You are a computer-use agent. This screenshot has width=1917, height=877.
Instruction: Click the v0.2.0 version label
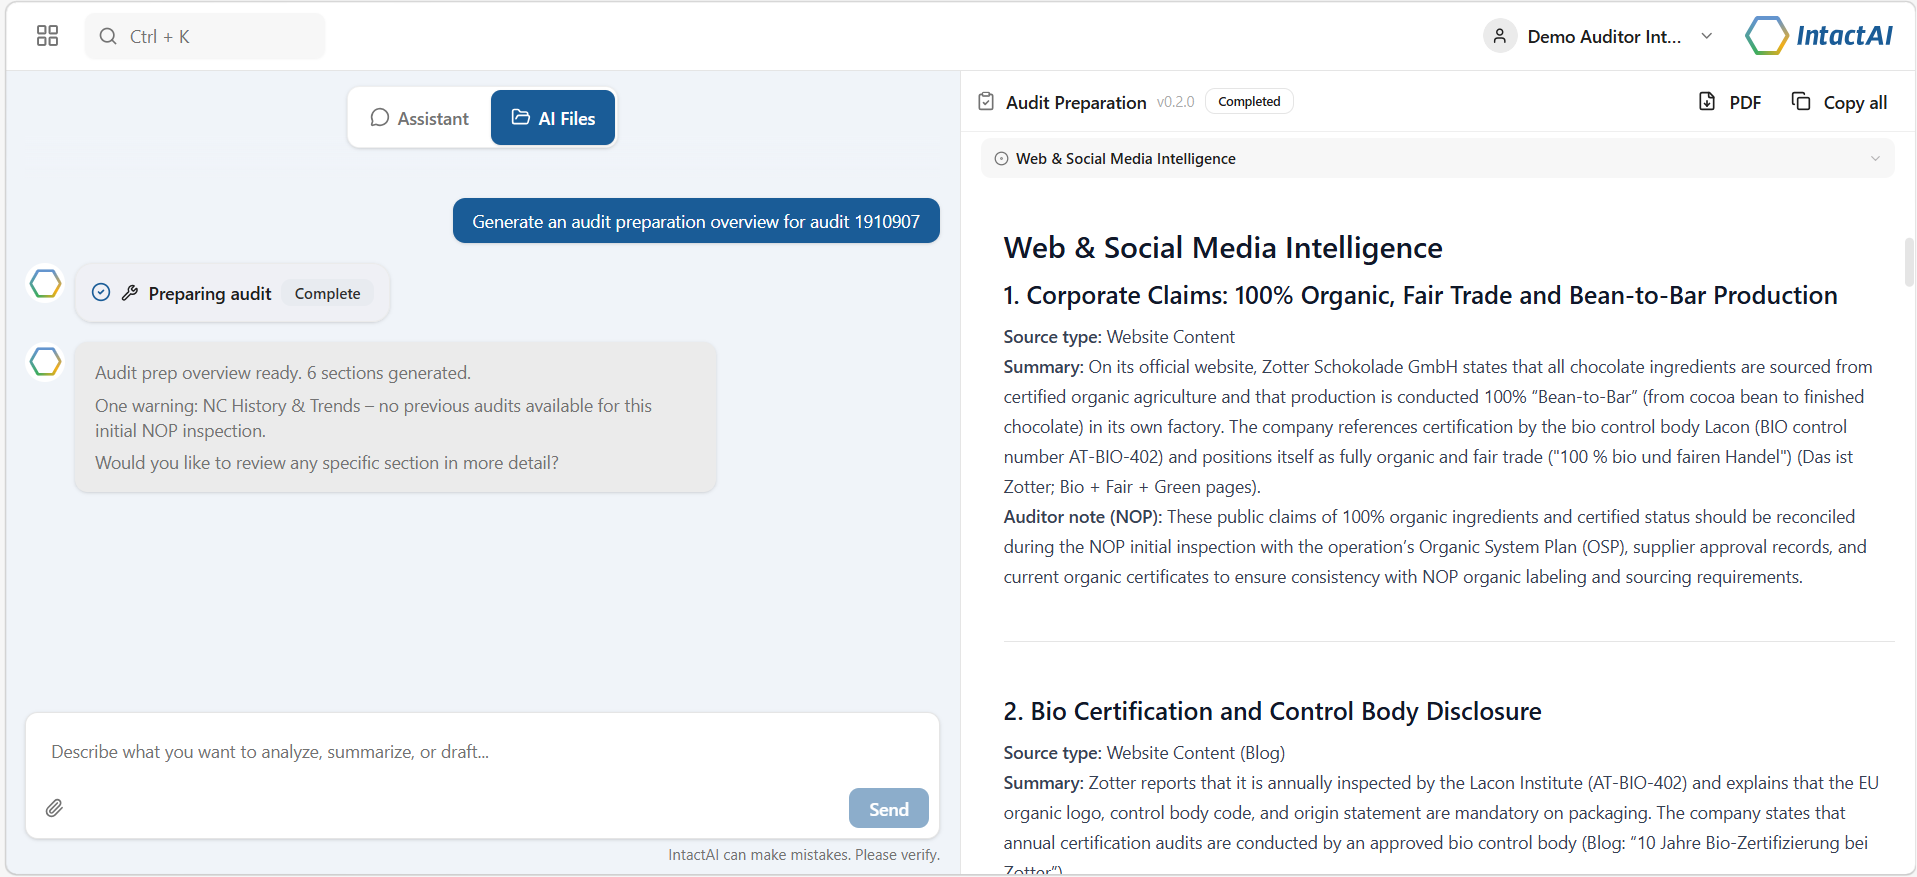[x=1175, y=102]
